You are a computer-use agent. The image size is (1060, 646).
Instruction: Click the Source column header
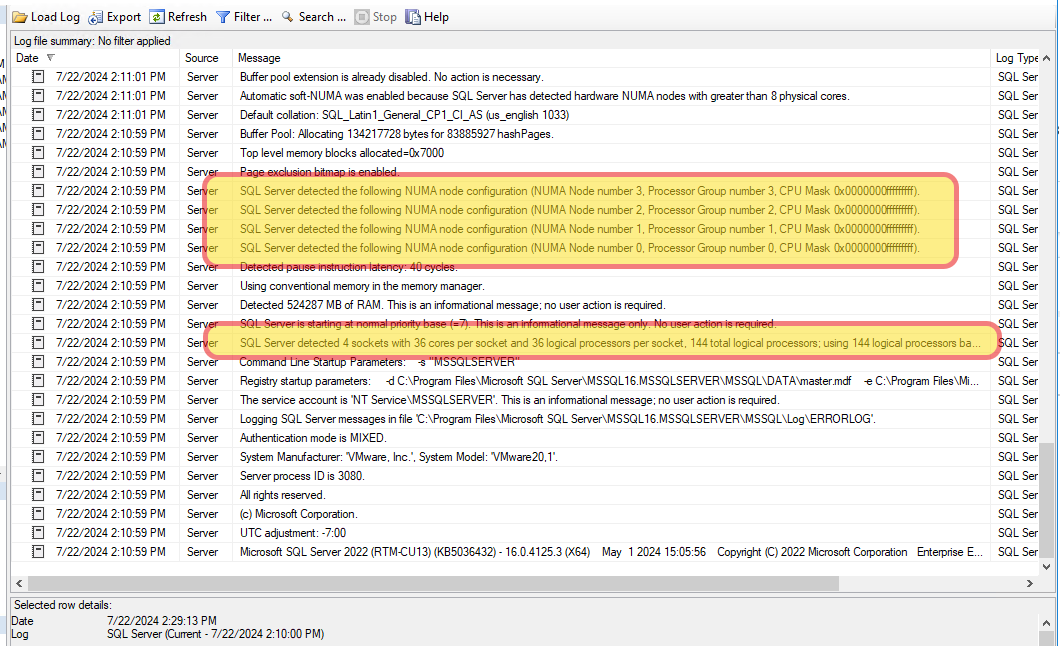201,57
